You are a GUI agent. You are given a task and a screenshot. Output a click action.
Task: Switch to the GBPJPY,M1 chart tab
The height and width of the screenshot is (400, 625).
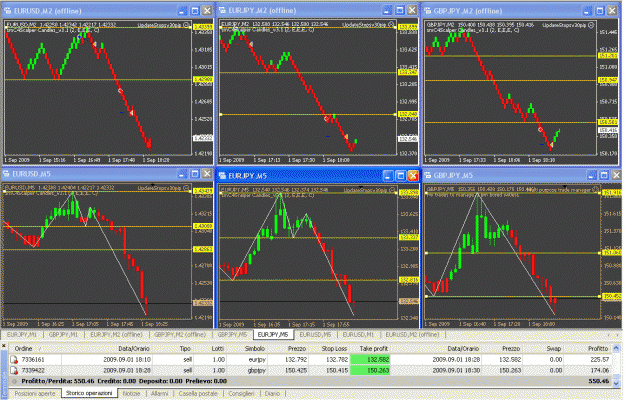point(64,335)
